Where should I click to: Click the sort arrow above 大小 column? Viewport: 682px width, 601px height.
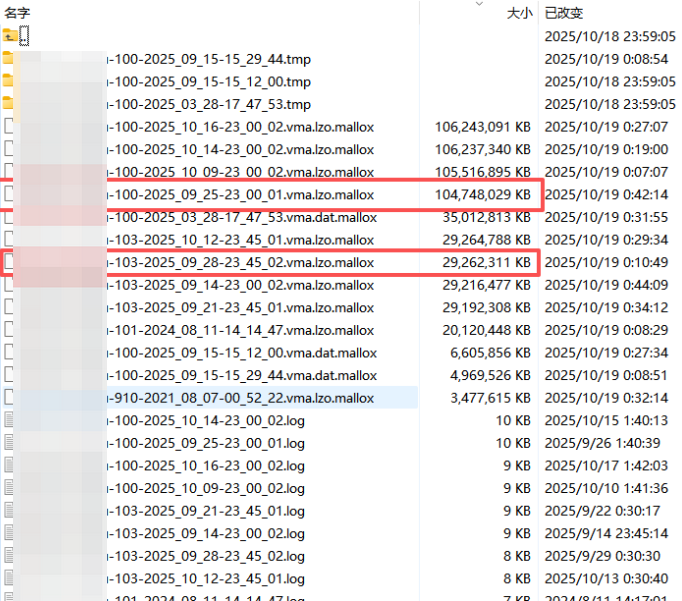pyautogui.click(x=479, y=4)
